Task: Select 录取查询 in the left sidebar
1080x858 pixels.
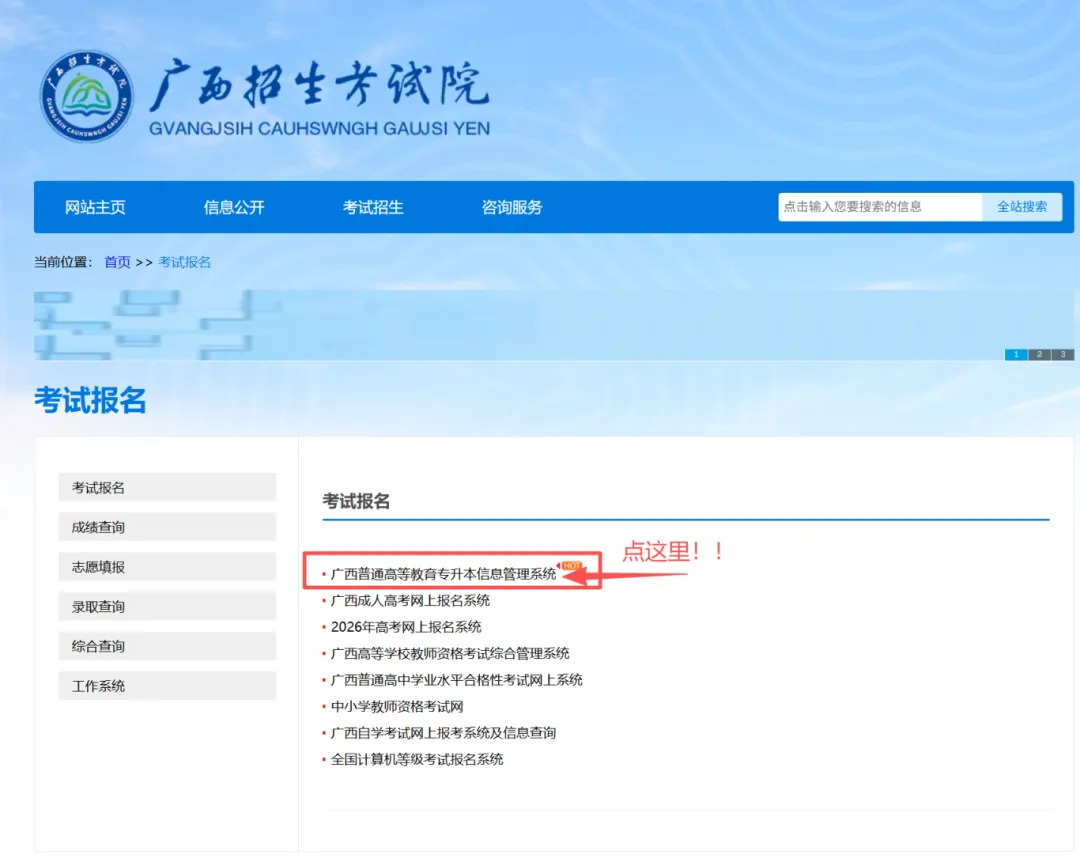Action: pos(167,607)
